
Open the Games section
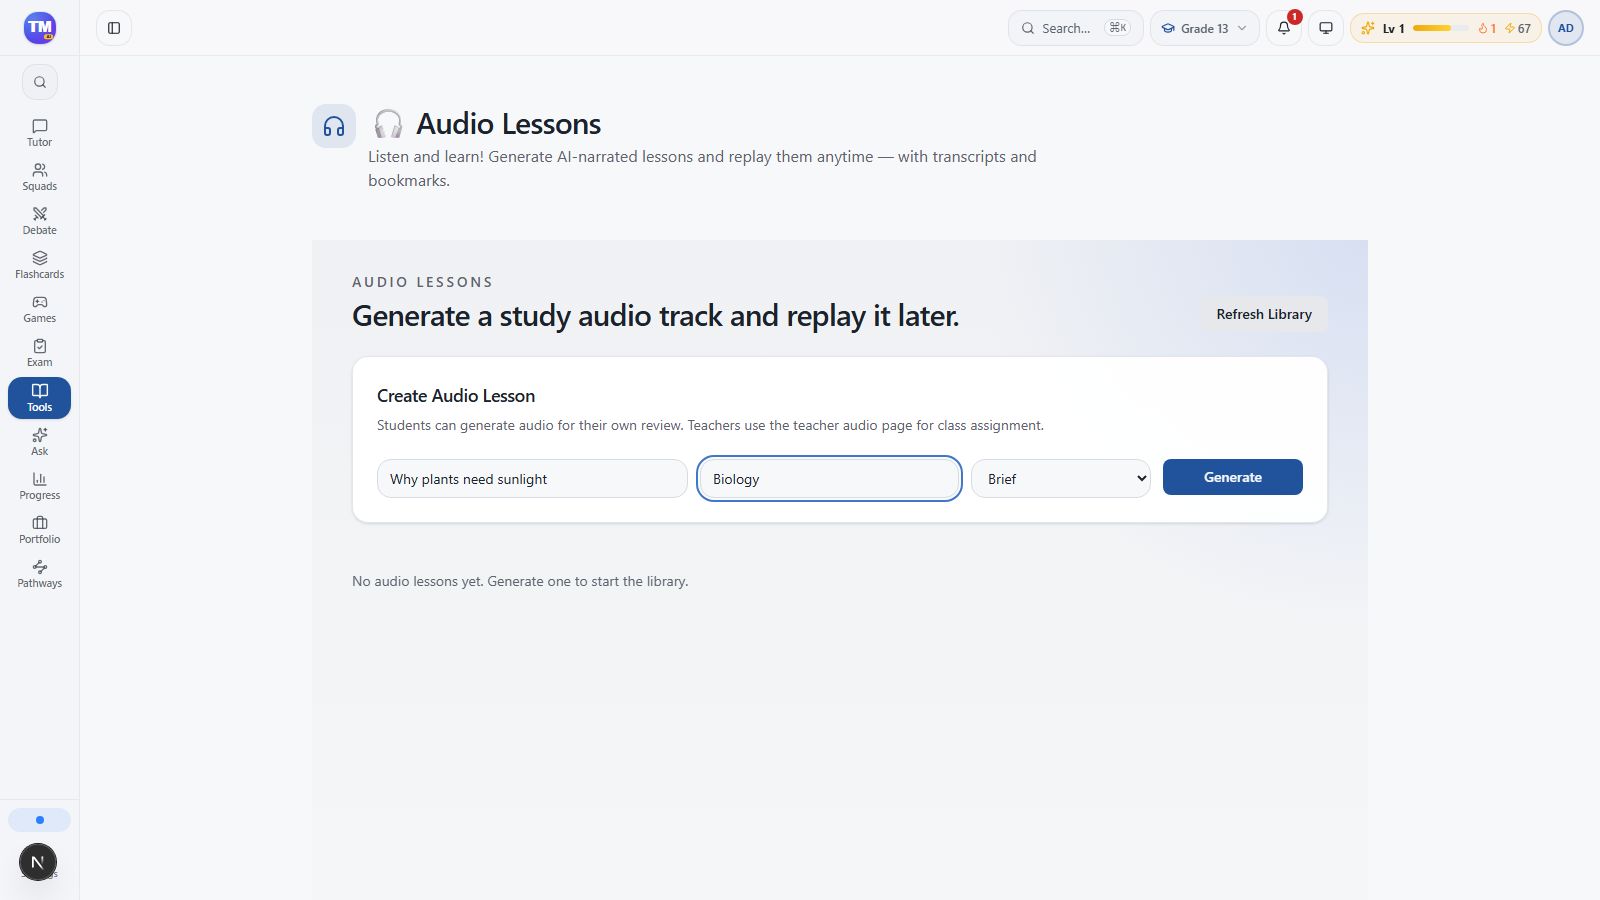pos(40,309)
